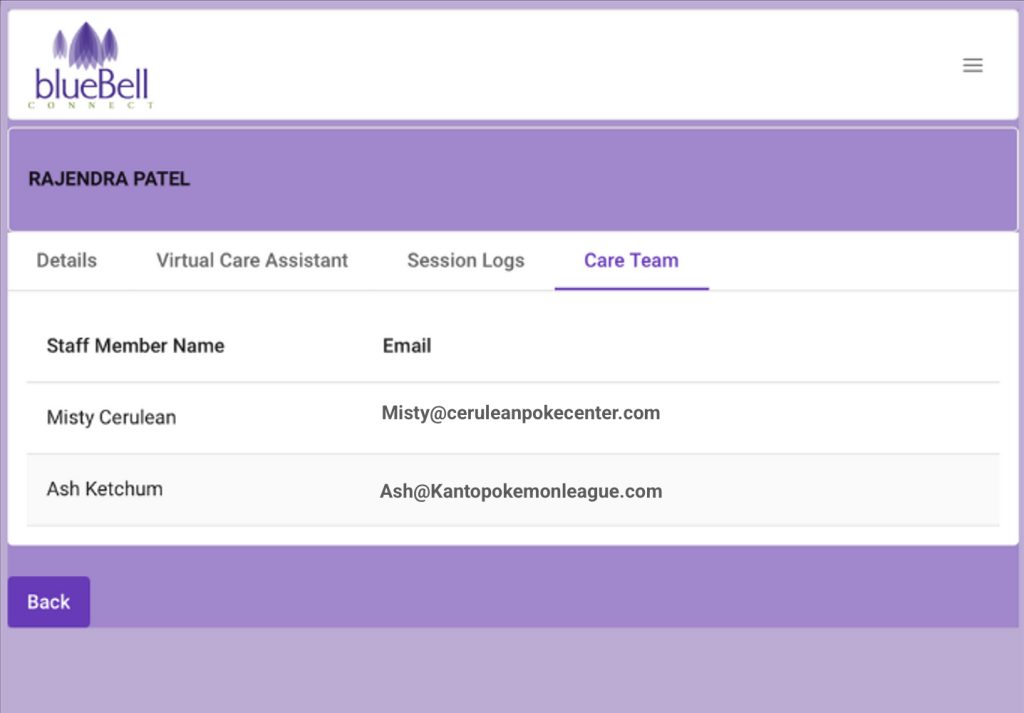This screenshot has height=713, width=1024.
Task: Switch to the Details tab
Action: click(x=67, y=261)
